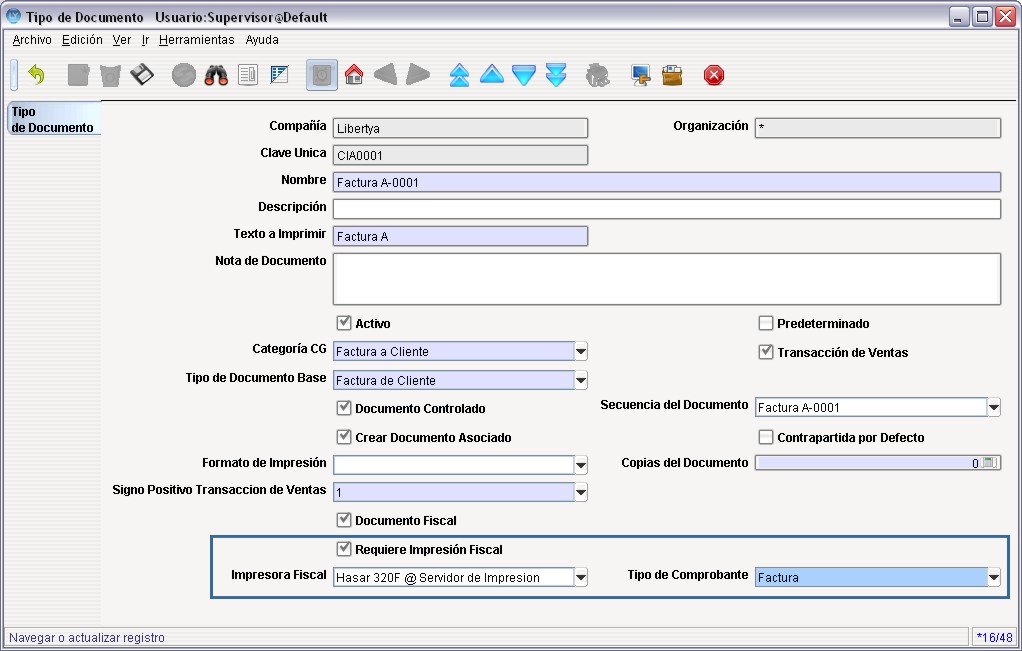Click the document with paperclip attachment icon
1022x651 pixels.
point(248,75)
